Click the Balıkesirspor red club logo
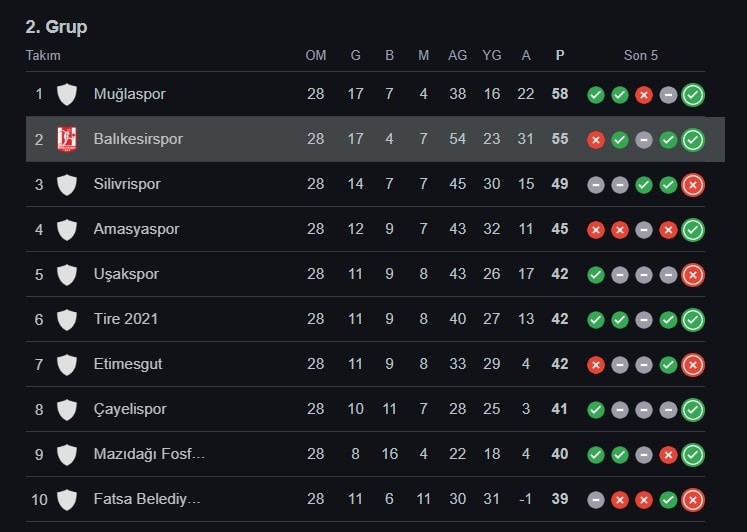The image size is (747, 532). tap(67, 139)
